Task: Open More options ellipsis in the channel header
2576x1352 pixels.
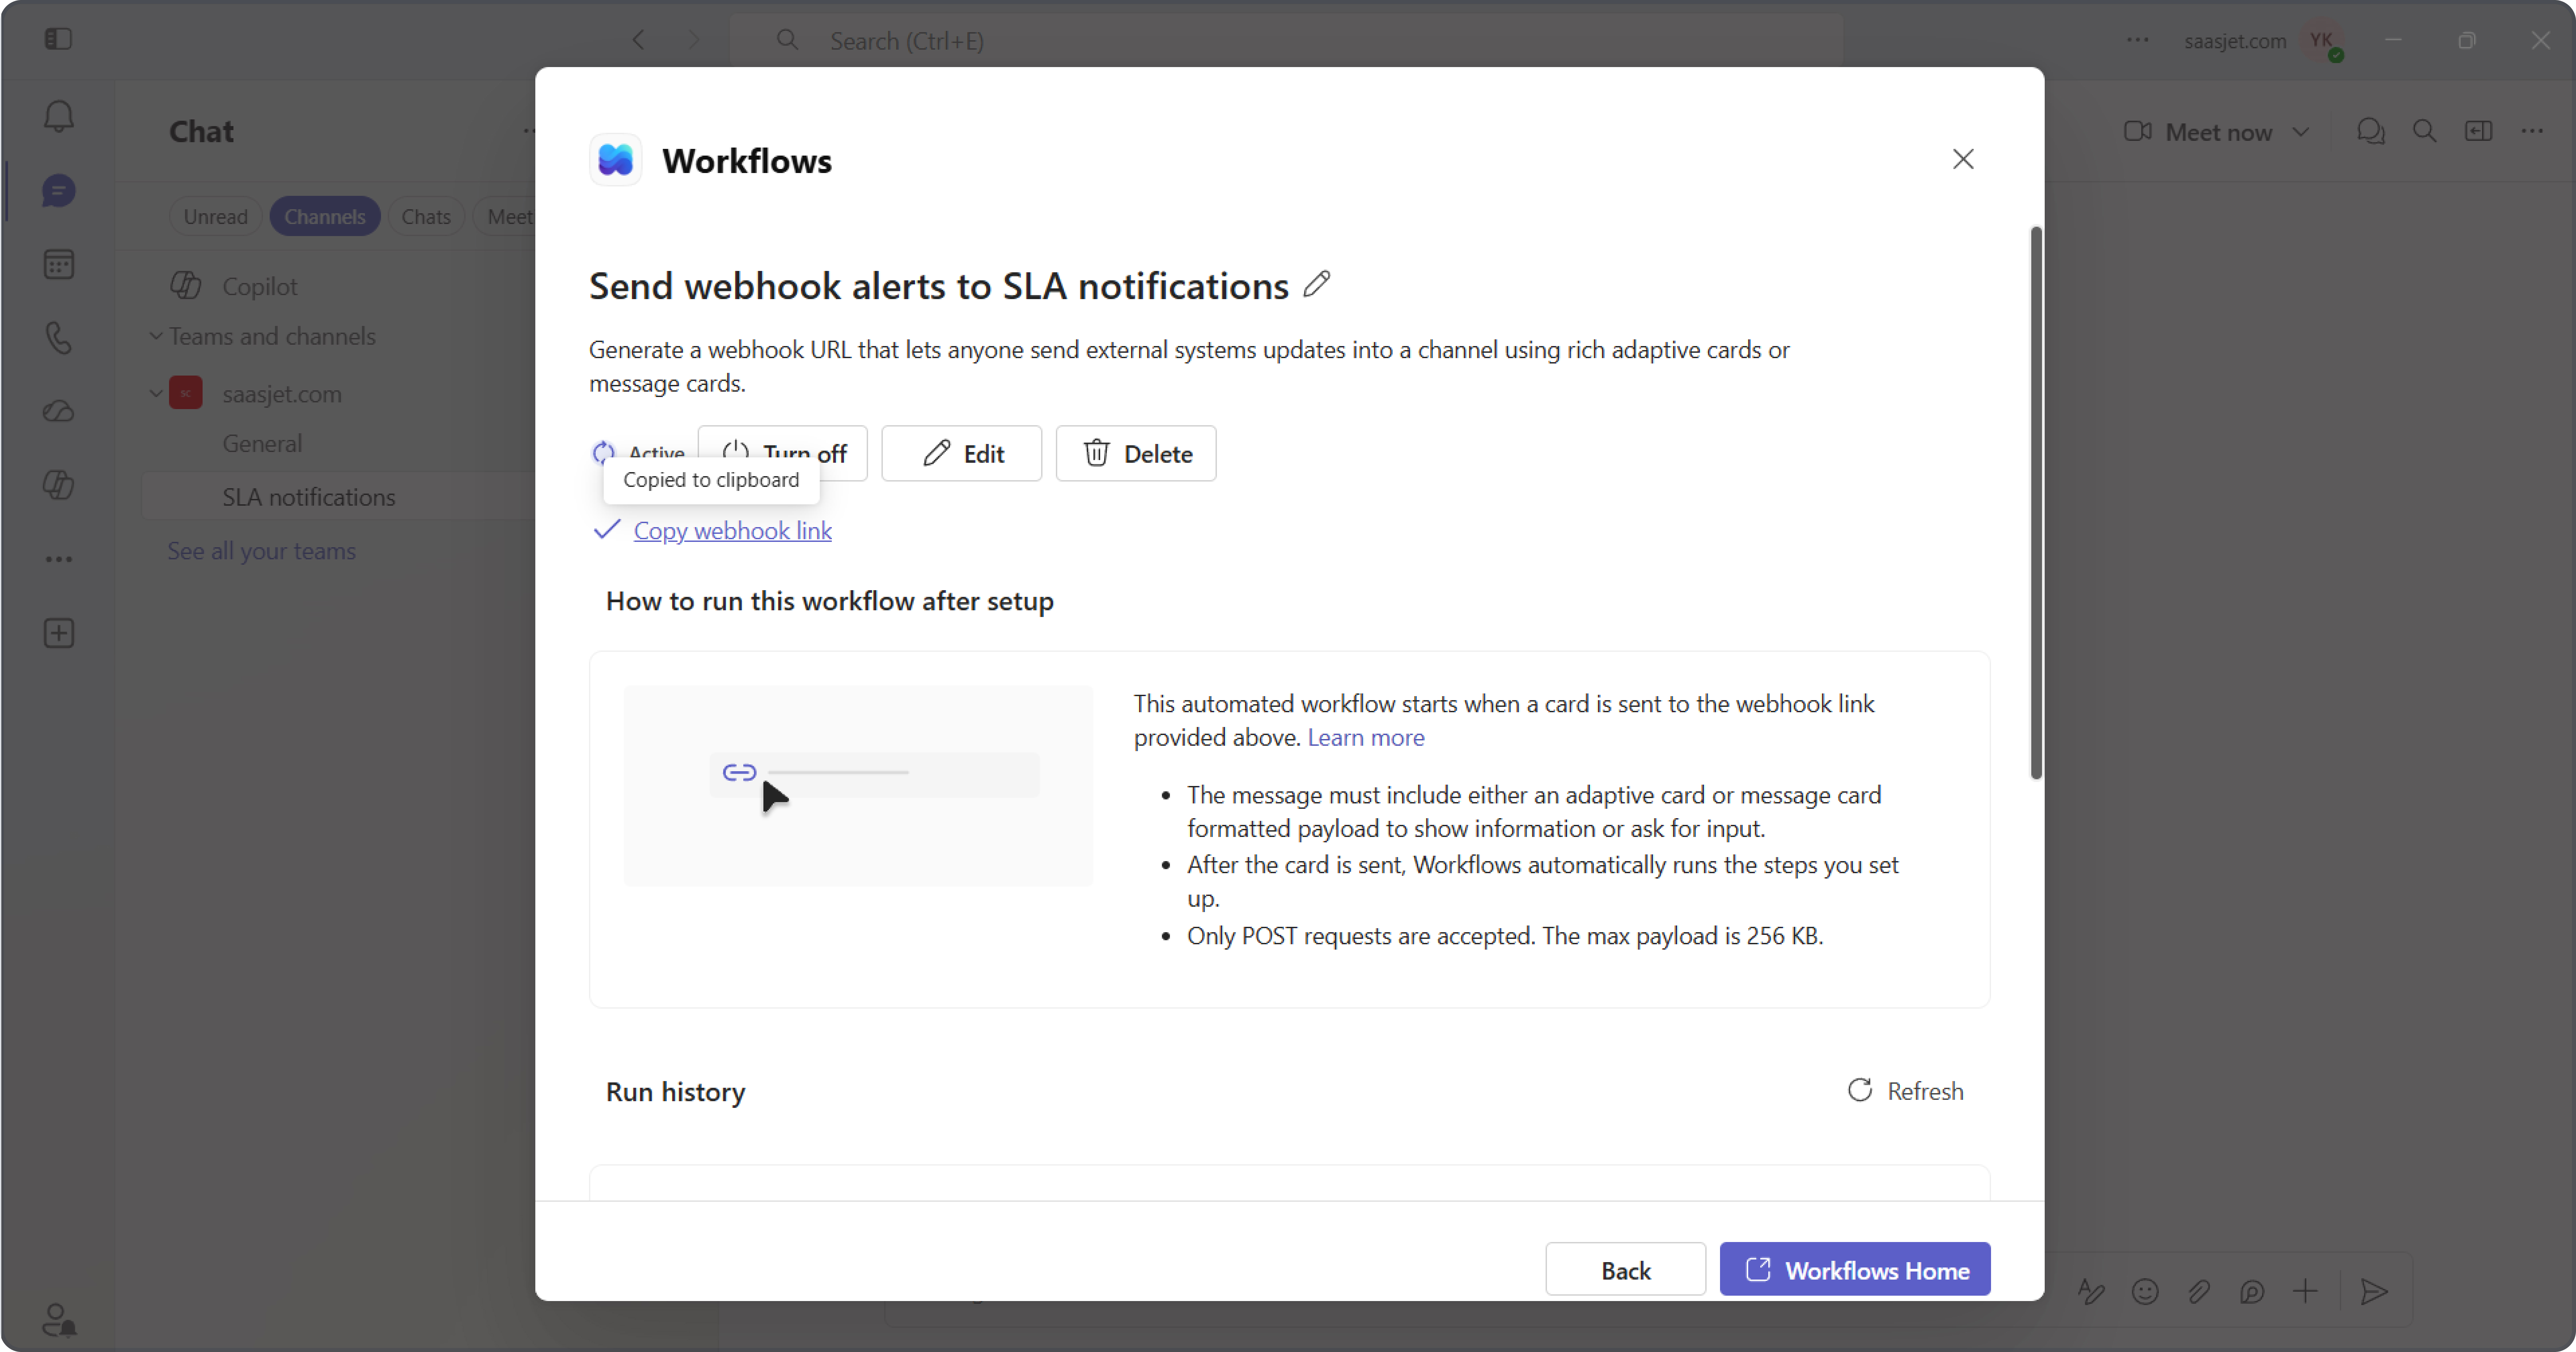Action: coord(2532,131)
